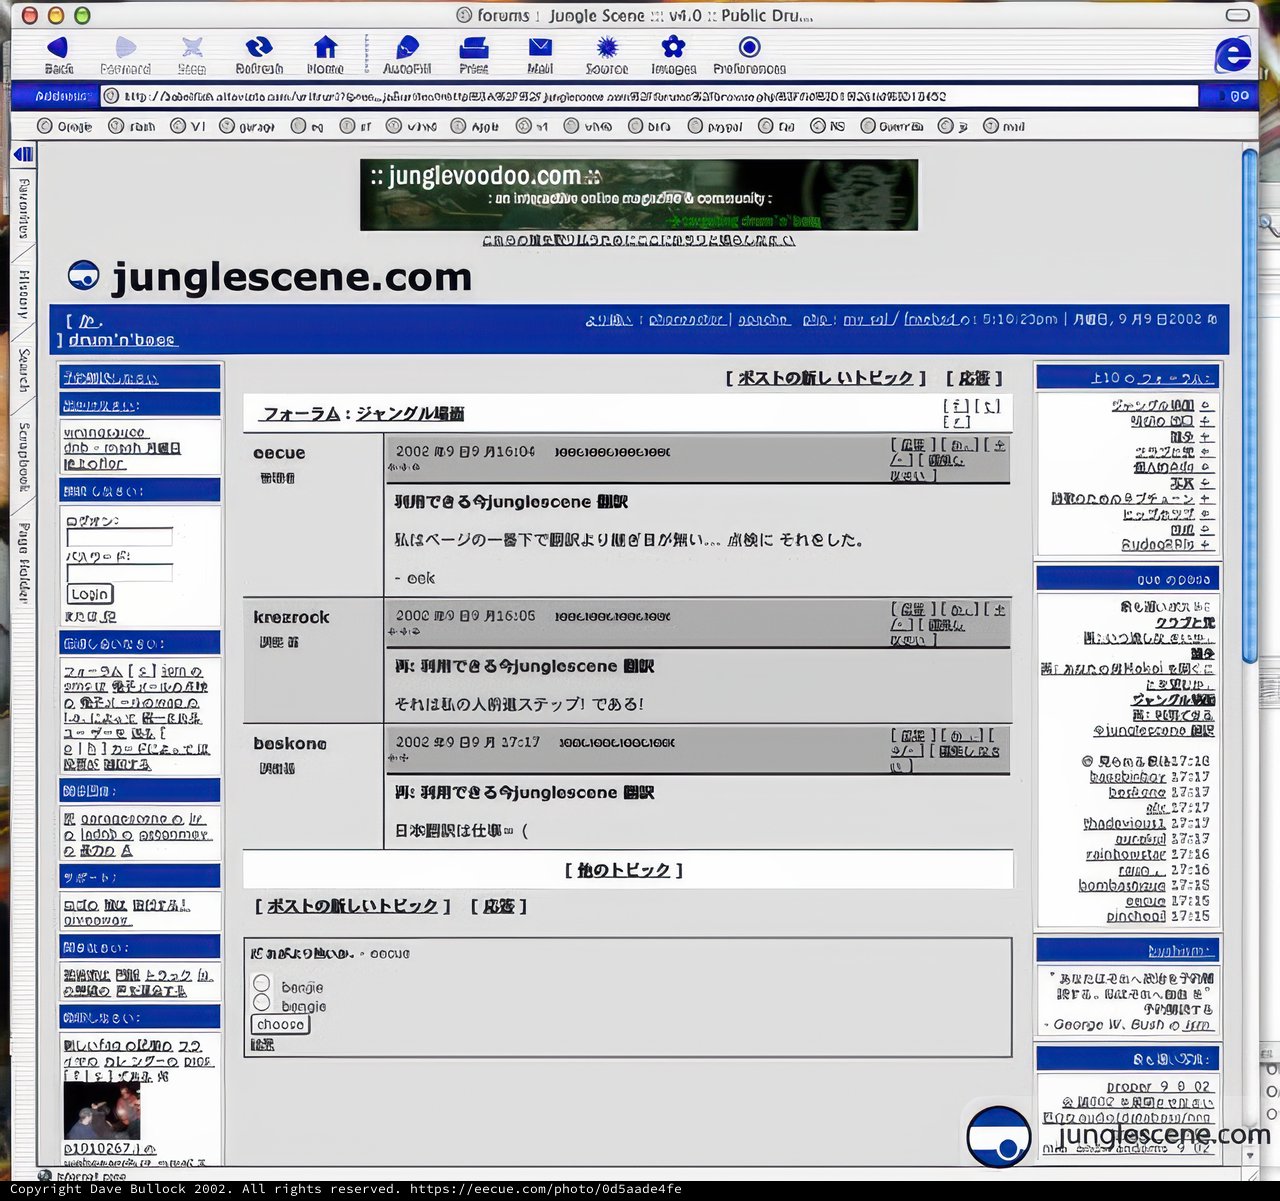Collapse the Explorer bar with the blue arrow

[x=23, y=154]
